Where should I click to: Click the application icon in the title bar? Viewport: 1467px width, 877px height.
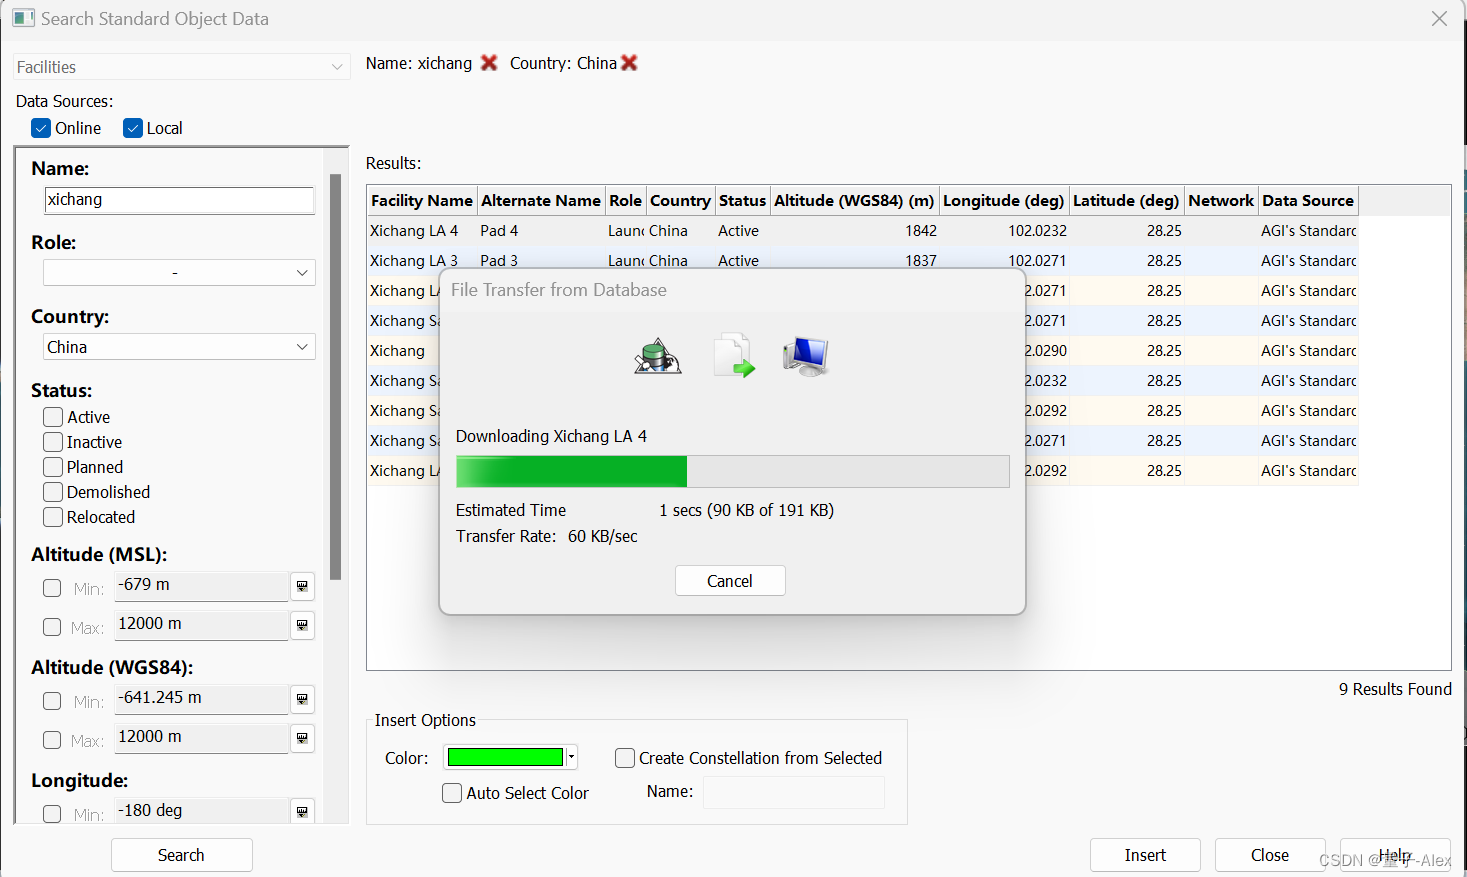[23, 18]
